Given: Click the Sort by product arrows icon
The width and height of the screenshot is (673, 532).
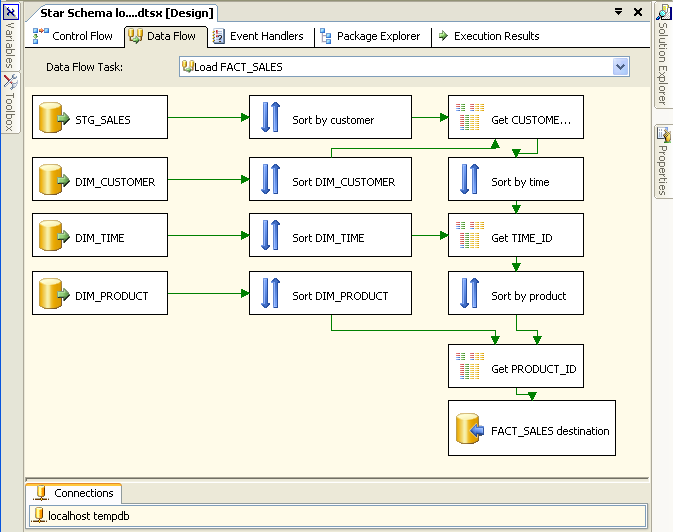Looking at the screenshot, I should point(470,293).
